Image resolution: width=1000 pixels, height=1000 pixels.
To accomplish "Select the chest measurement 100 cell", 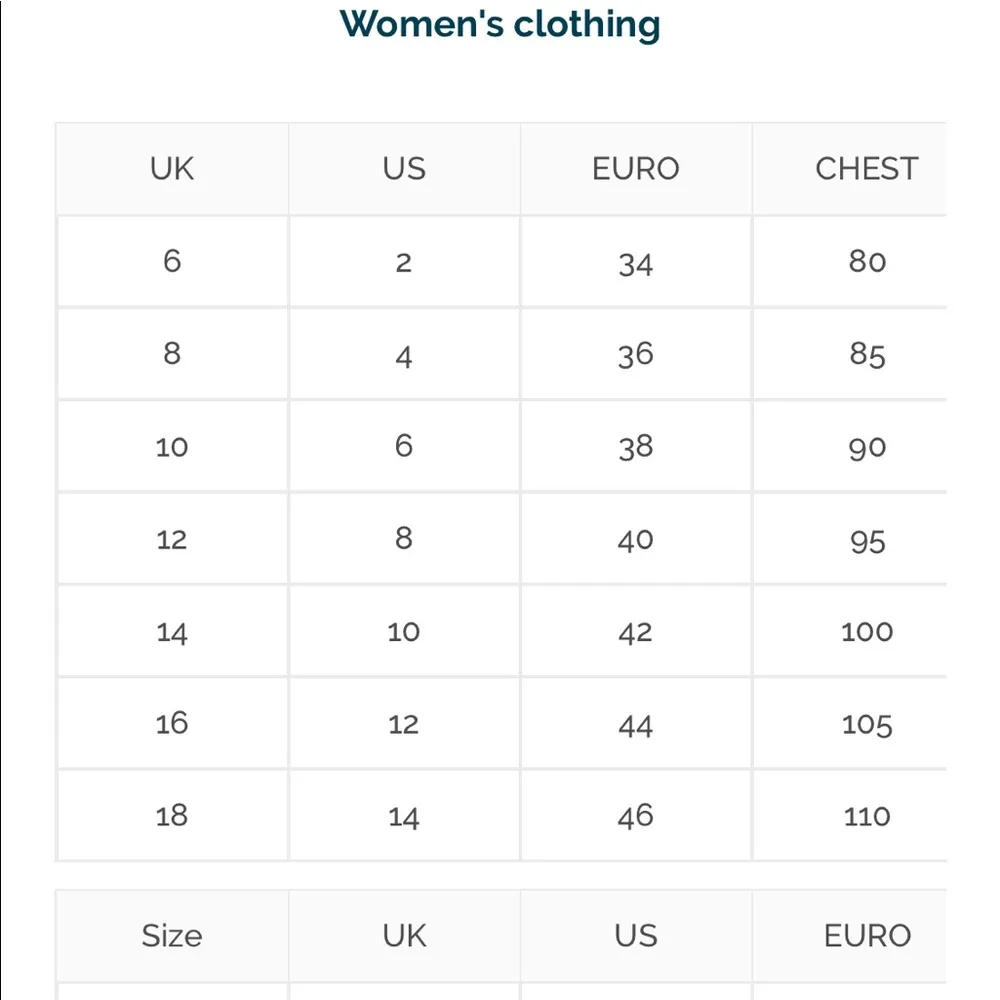I will [866, 632].
